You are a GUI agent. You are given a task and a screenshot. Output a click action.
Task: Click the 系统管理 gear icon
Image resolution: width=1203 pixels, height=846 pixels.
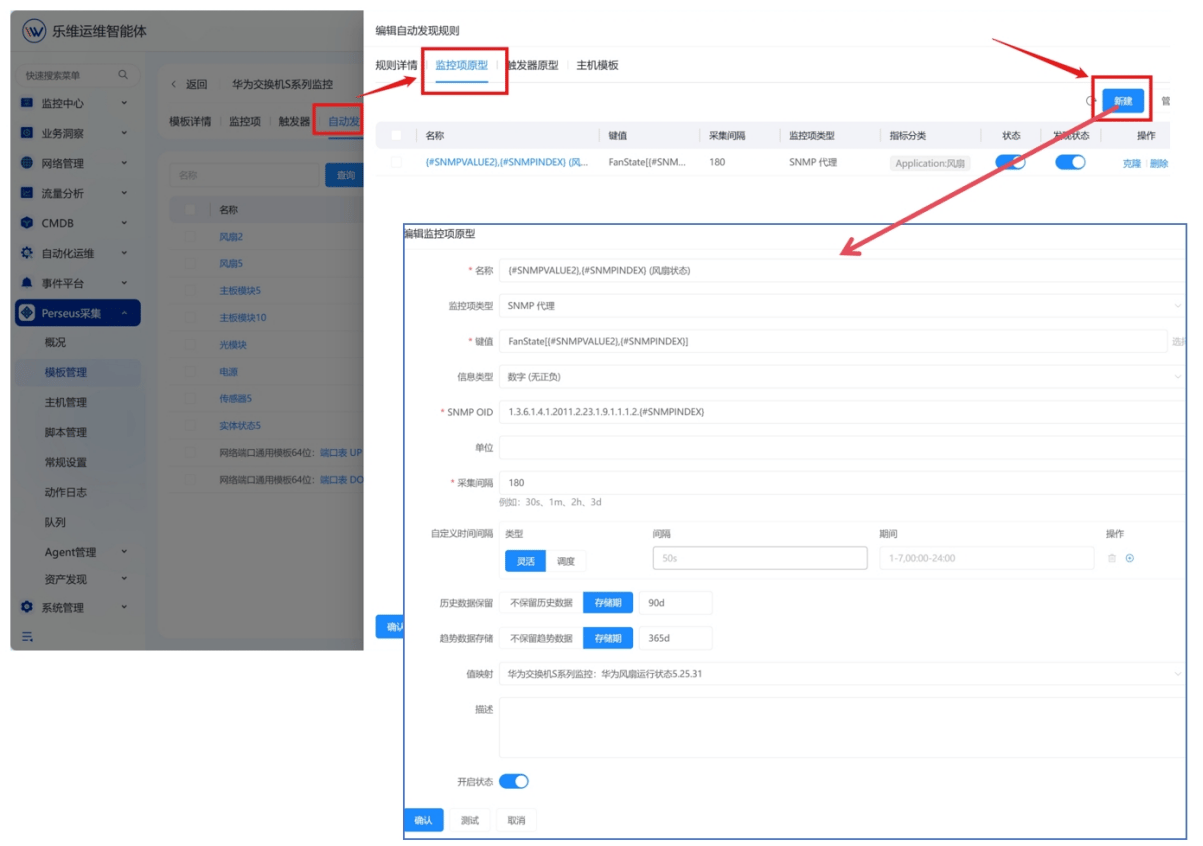point(27,607)
